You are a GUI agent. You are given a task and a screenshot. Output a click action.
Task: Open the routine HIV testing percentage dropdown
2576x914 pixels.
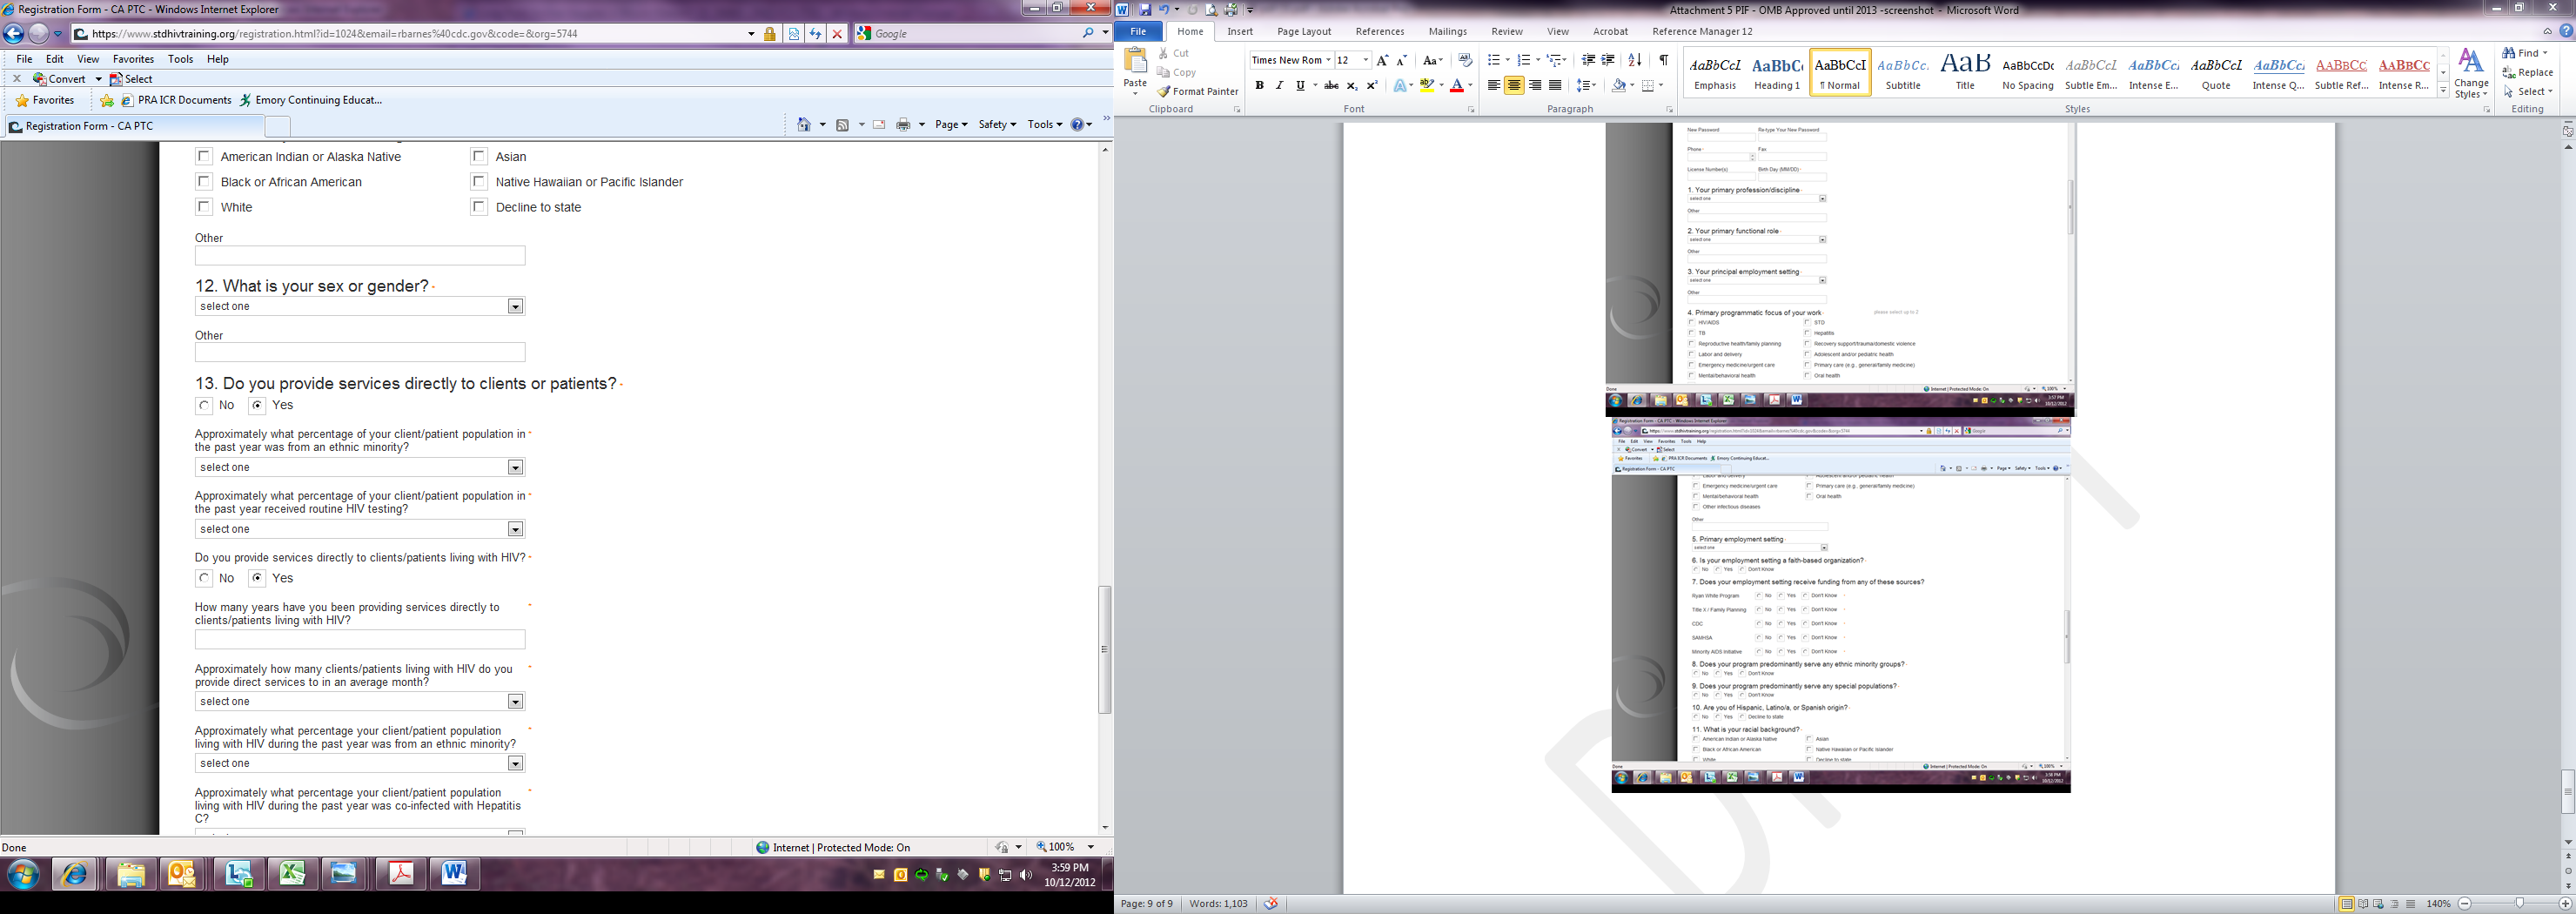tap(515, 529)
